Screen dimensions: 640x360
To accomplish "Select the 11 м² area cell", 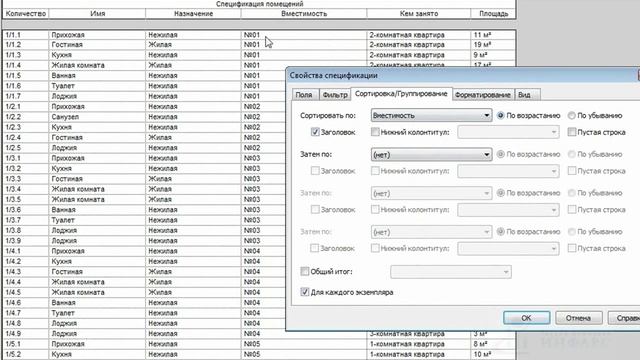I will tap(493, 35).
